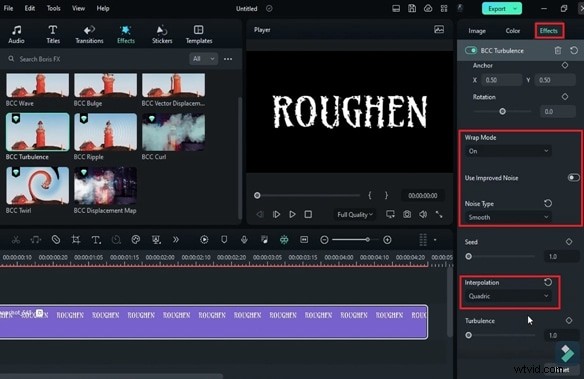The image size is (584, 379).
Task: Click the save project icon in title bar
Action: tap(412, 8)
